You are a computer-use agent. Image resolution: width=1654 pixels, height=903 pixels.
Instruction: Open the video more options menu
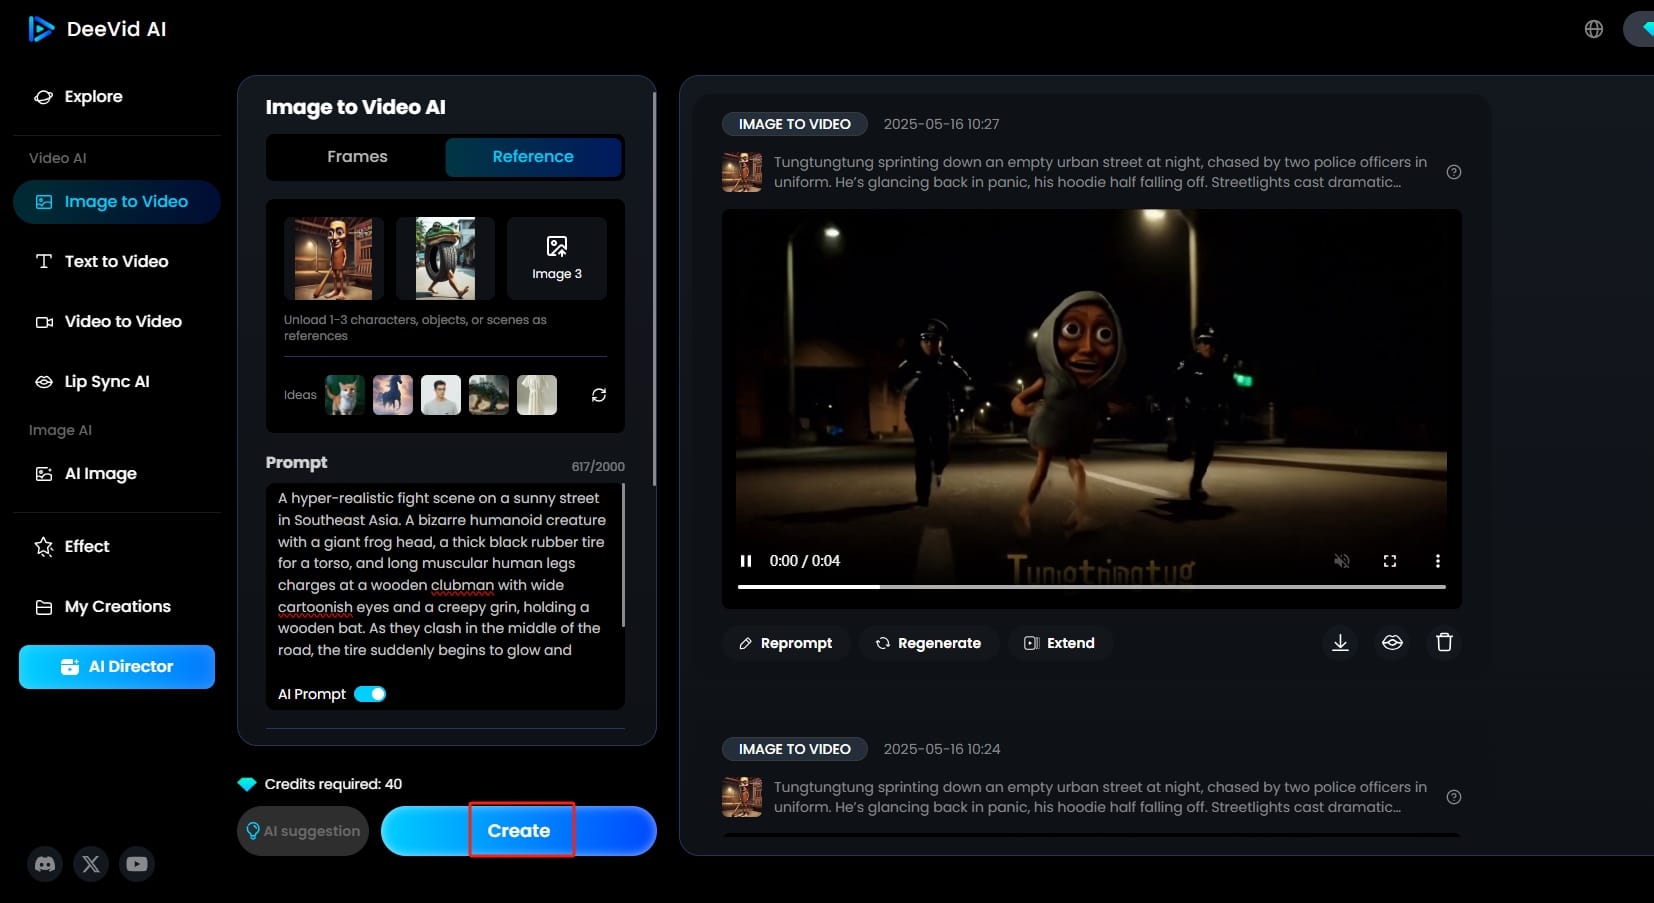(1438, 561)
